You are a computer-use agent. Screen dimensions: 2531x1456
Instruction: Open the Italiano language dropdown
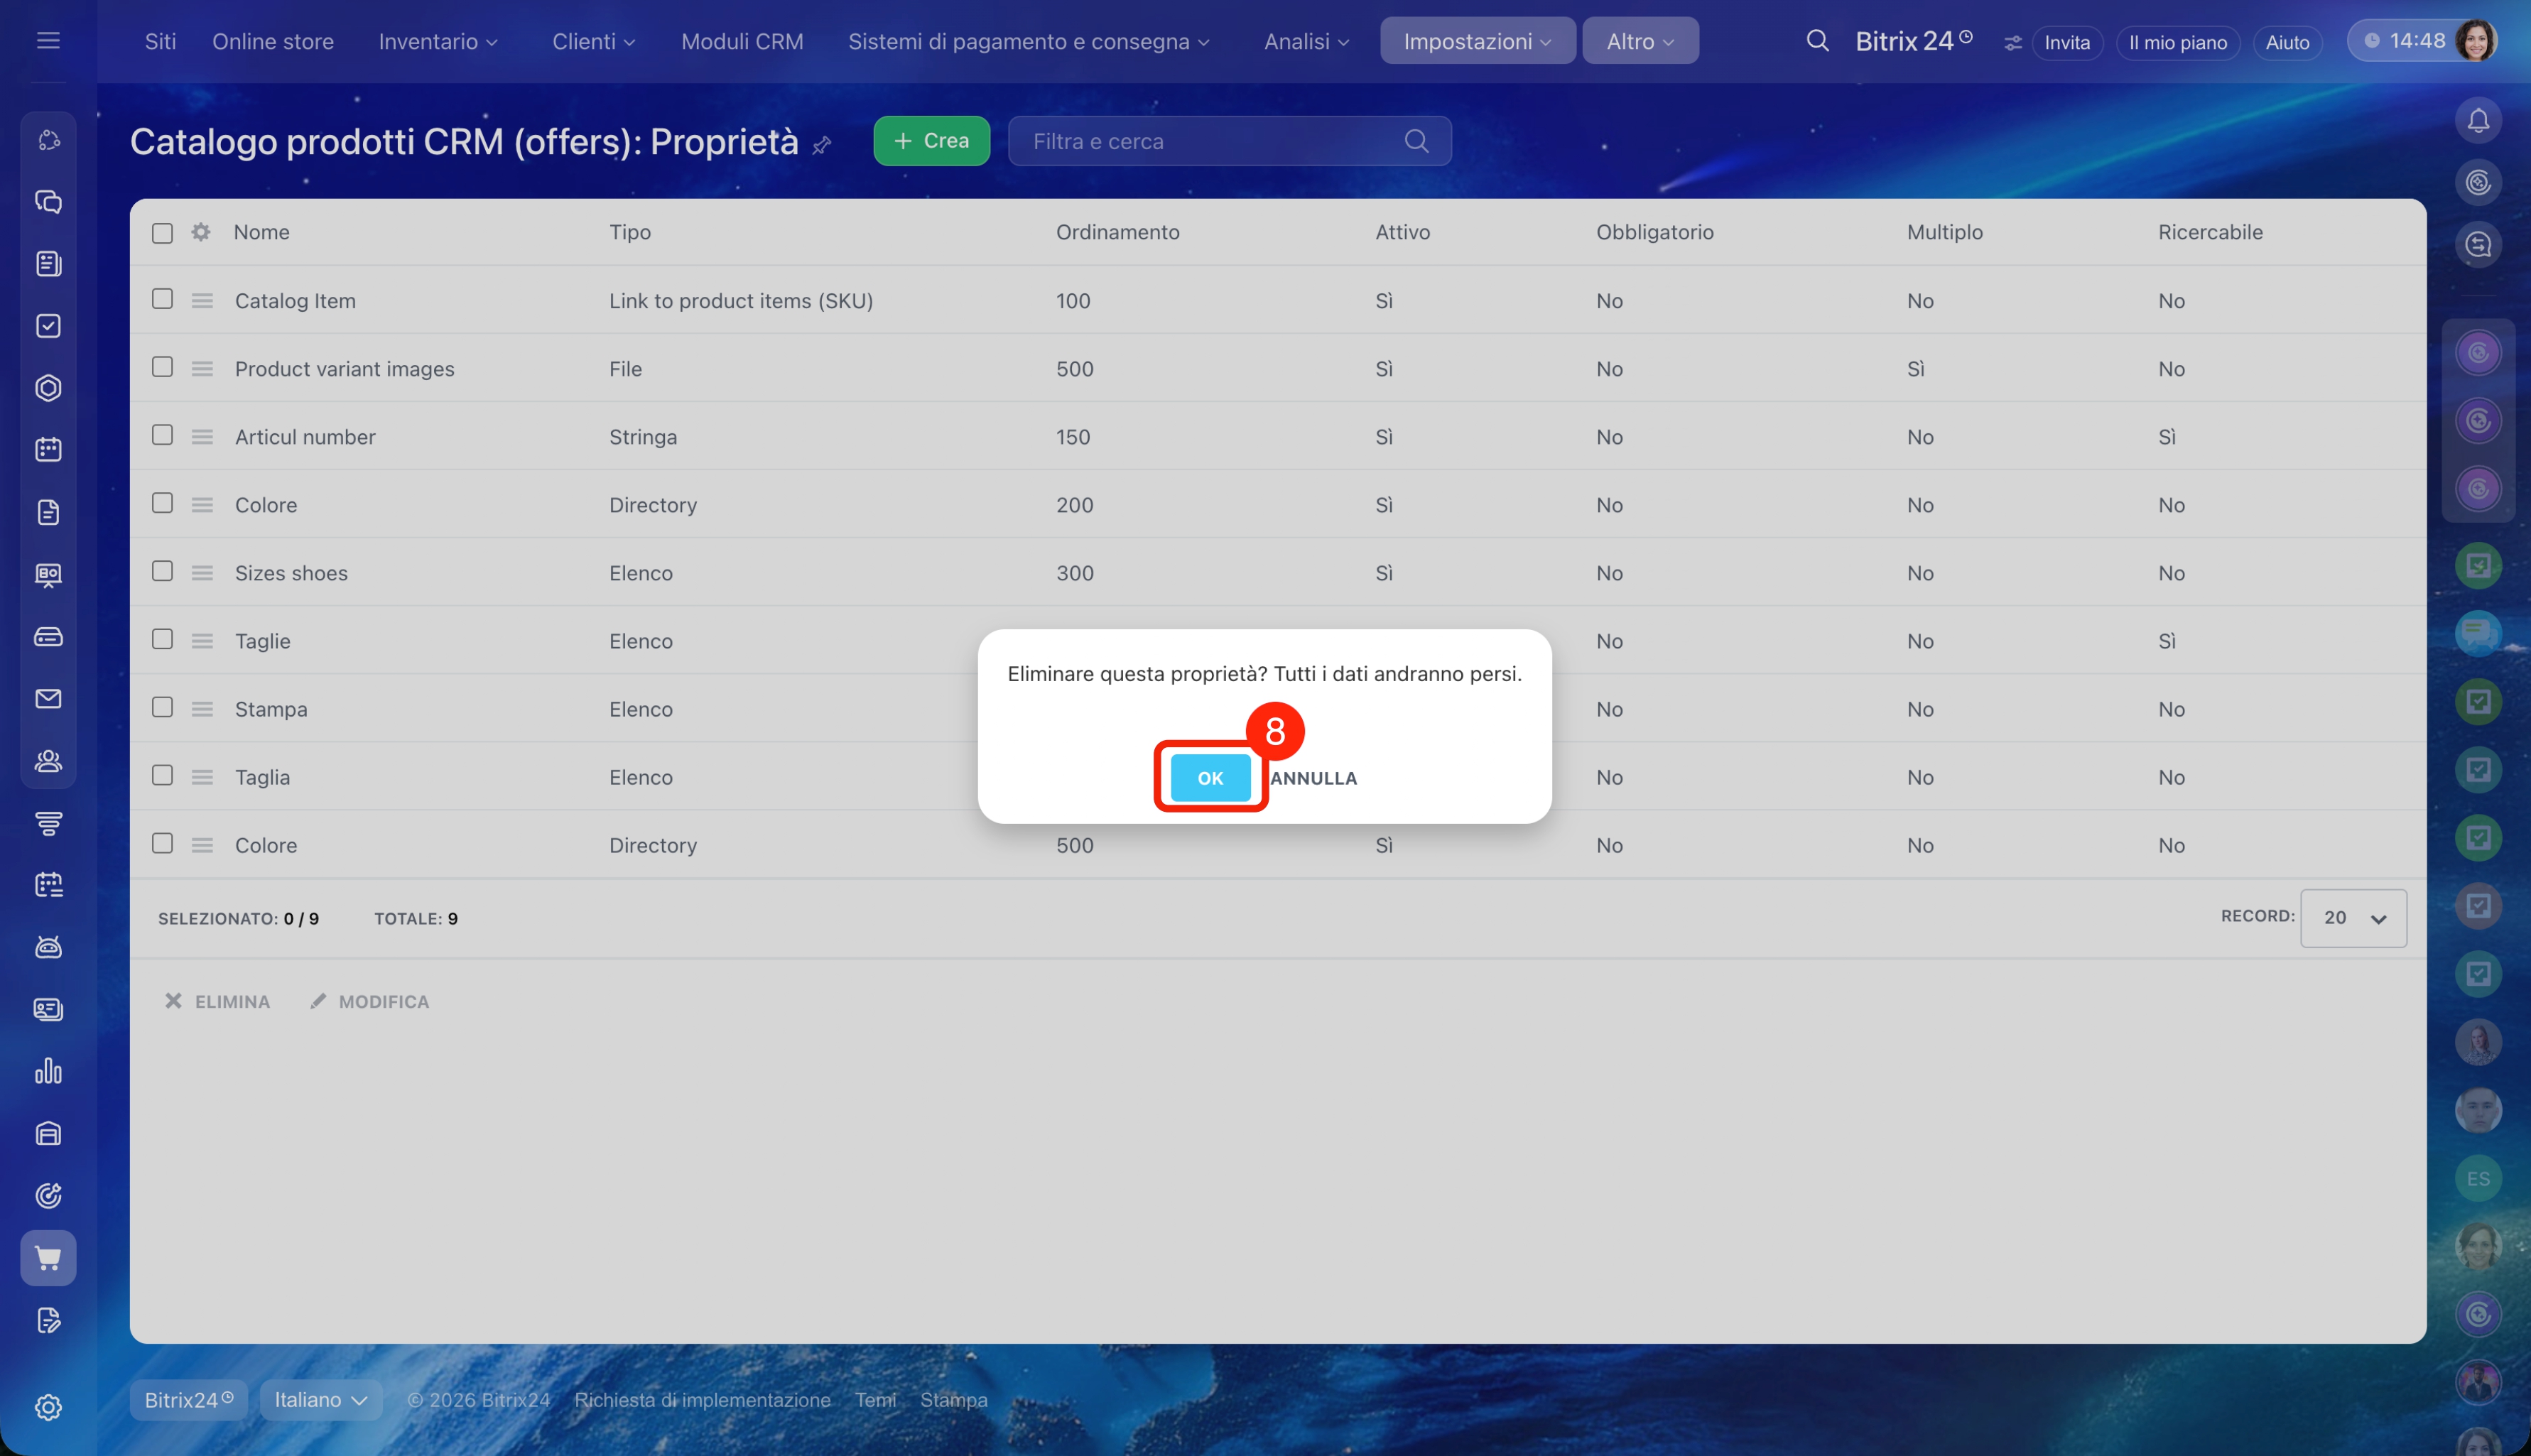tap(320, 1400)
